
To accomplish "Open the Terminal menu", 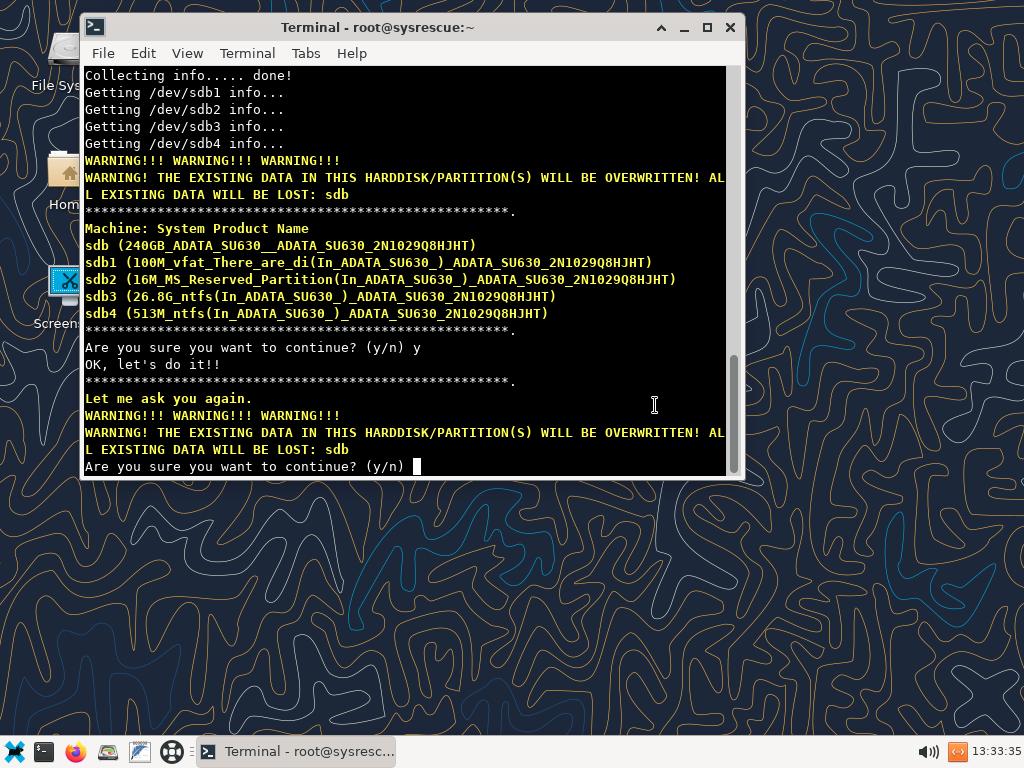I will (247, 53).
